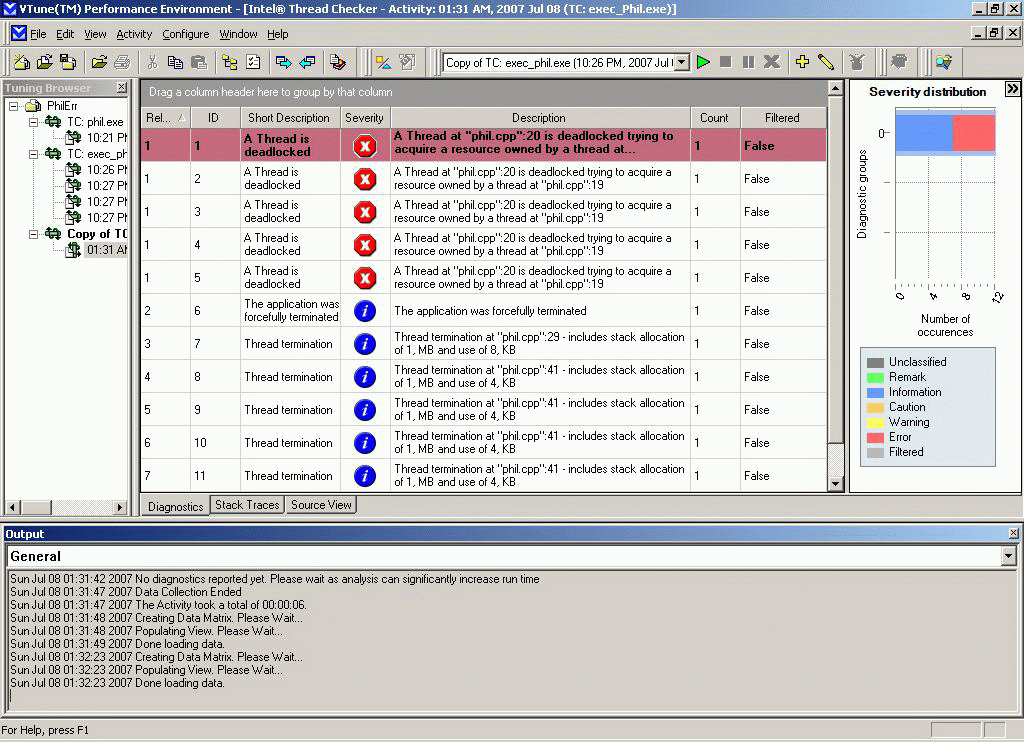Click the grayed-out icon right of the pencil
Screen dimensions: 1024x742
coord(857,62)
